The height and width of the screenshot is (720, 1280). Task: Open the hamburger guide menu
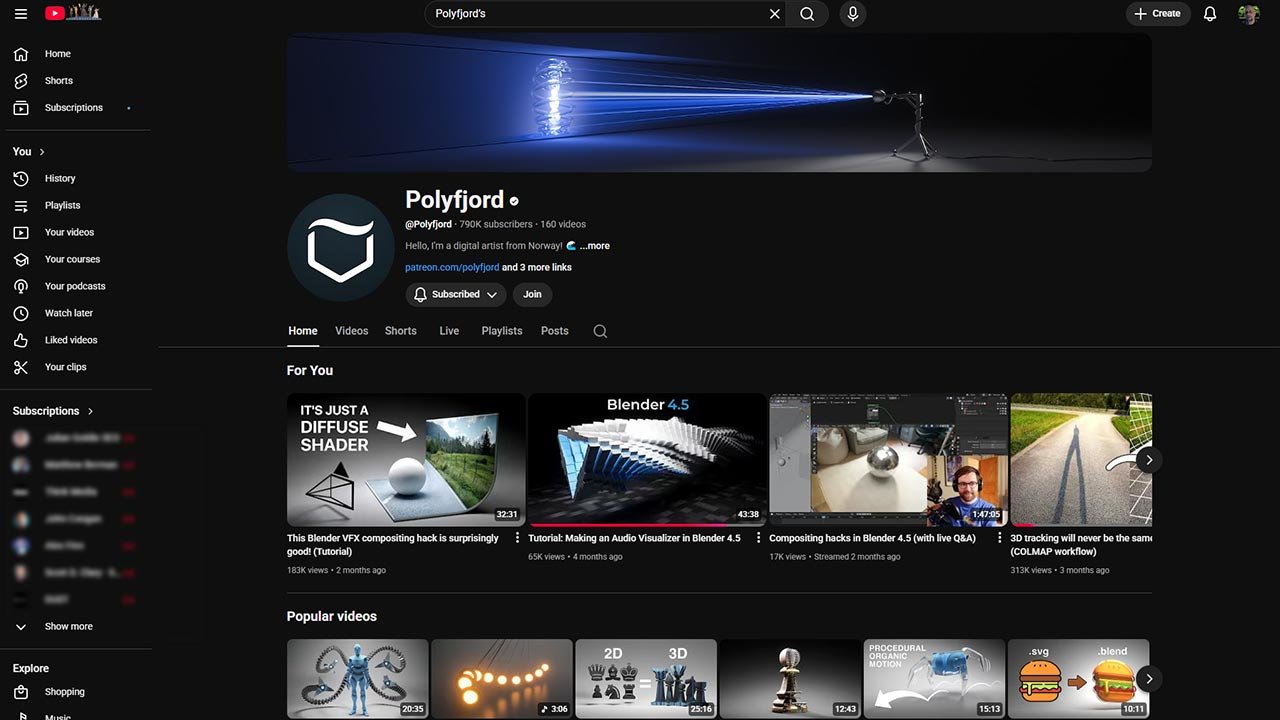pyautogui.click(x=21, y=14)
